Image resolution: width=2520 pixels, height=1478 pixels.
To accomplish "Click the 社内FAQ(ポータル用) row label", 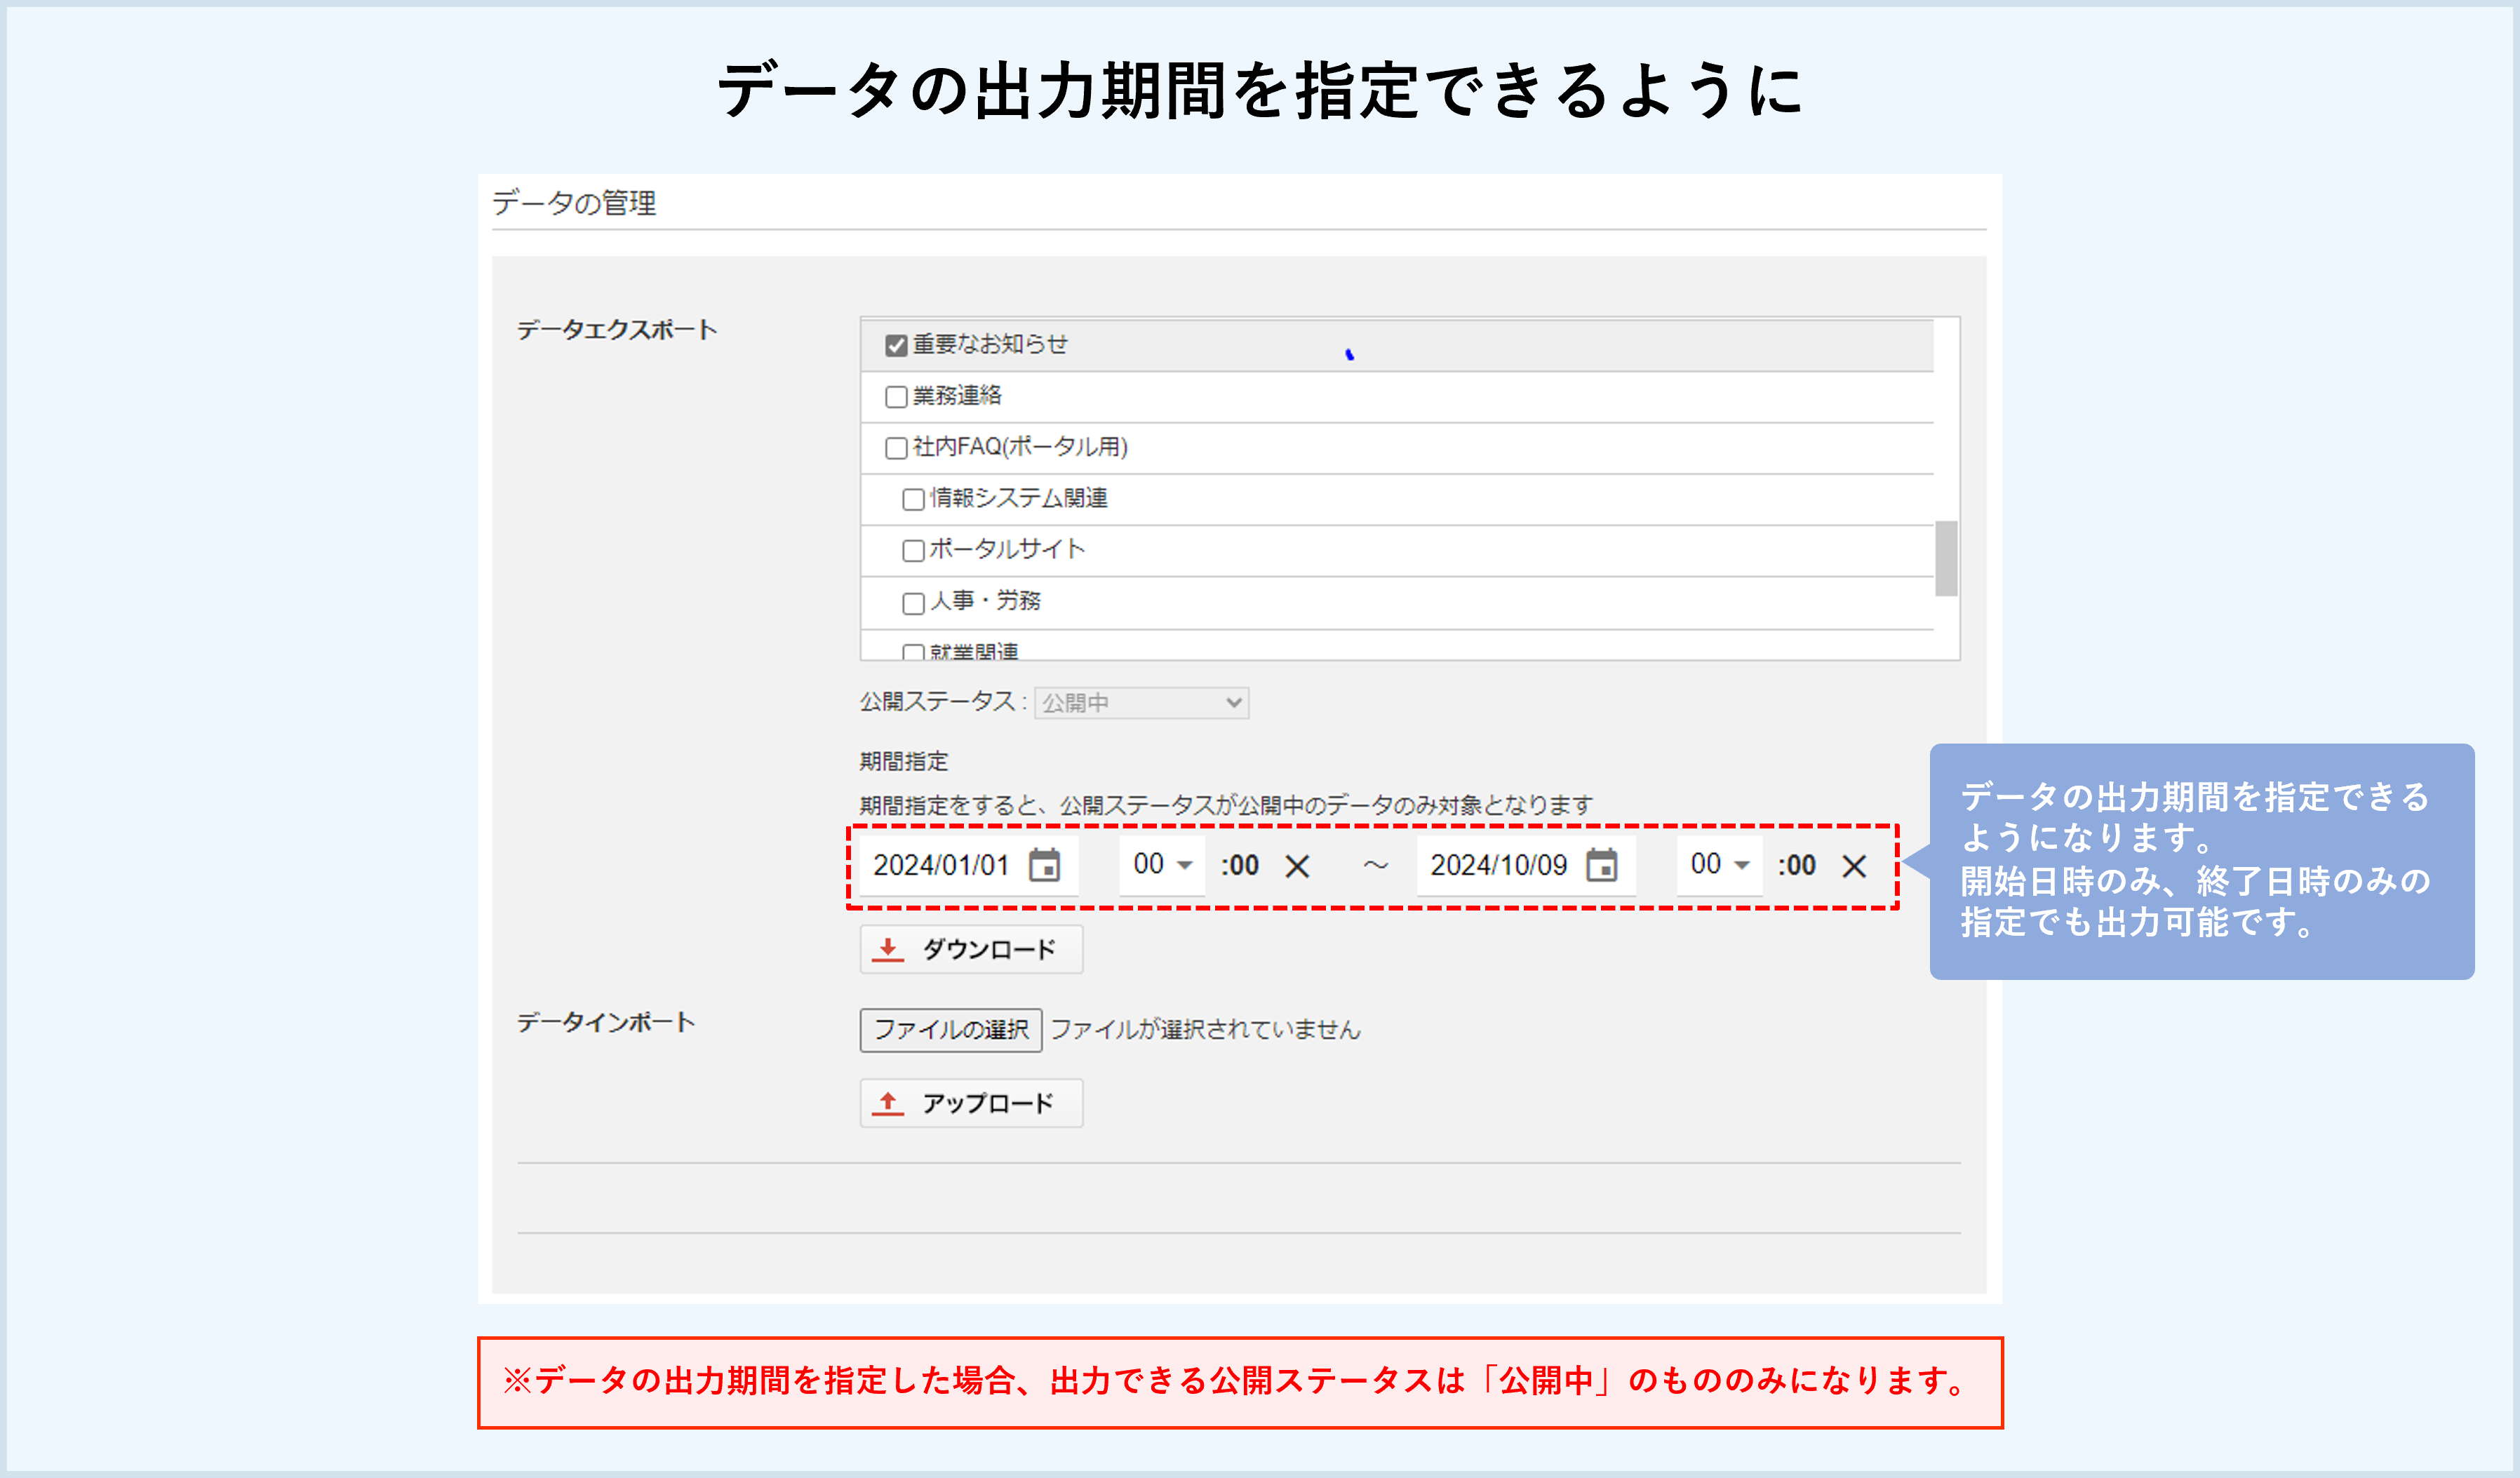I will coord(1020,447).
